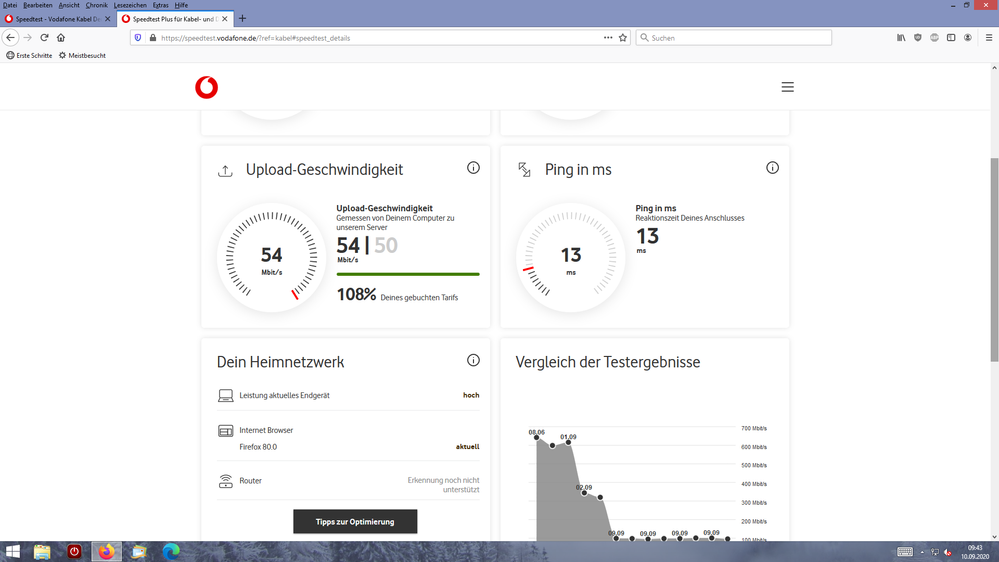The height and width of the screenshot is (562, 999).
Task: Open the Datei menu
Action: click(10, 5)
